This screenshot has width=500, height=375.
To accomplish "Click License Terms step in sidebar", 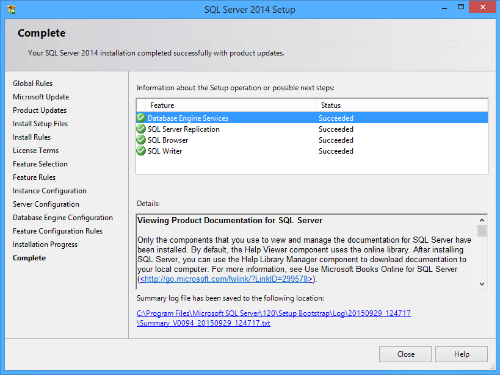I will (36, 151).
